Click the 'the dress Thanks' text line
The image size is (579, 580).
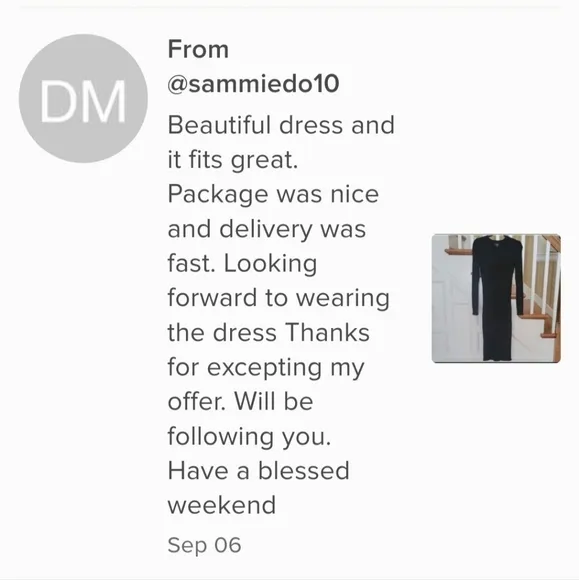[269, 333]
